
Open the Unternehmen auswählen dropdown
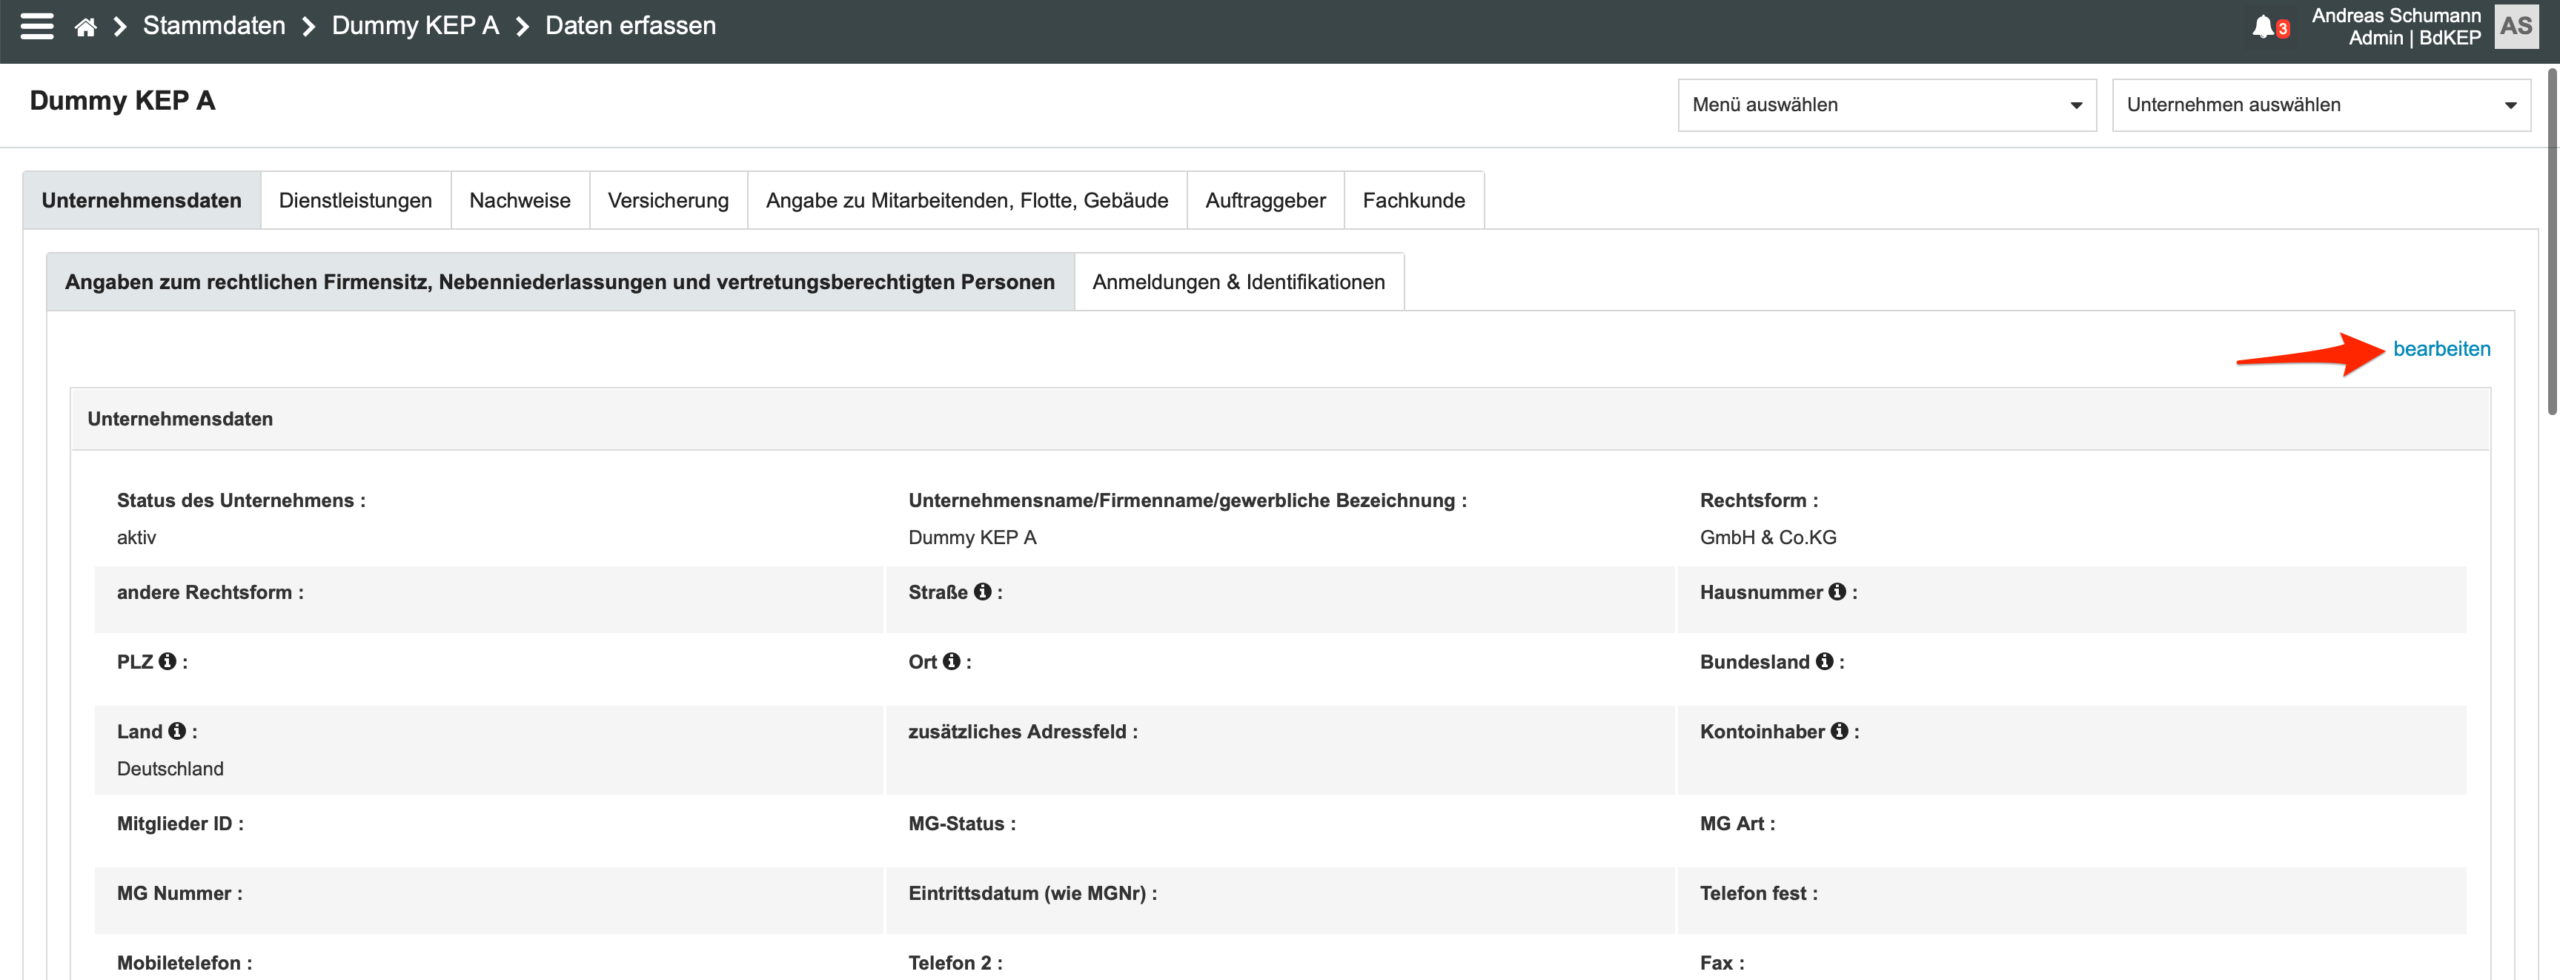[2321, 105]
